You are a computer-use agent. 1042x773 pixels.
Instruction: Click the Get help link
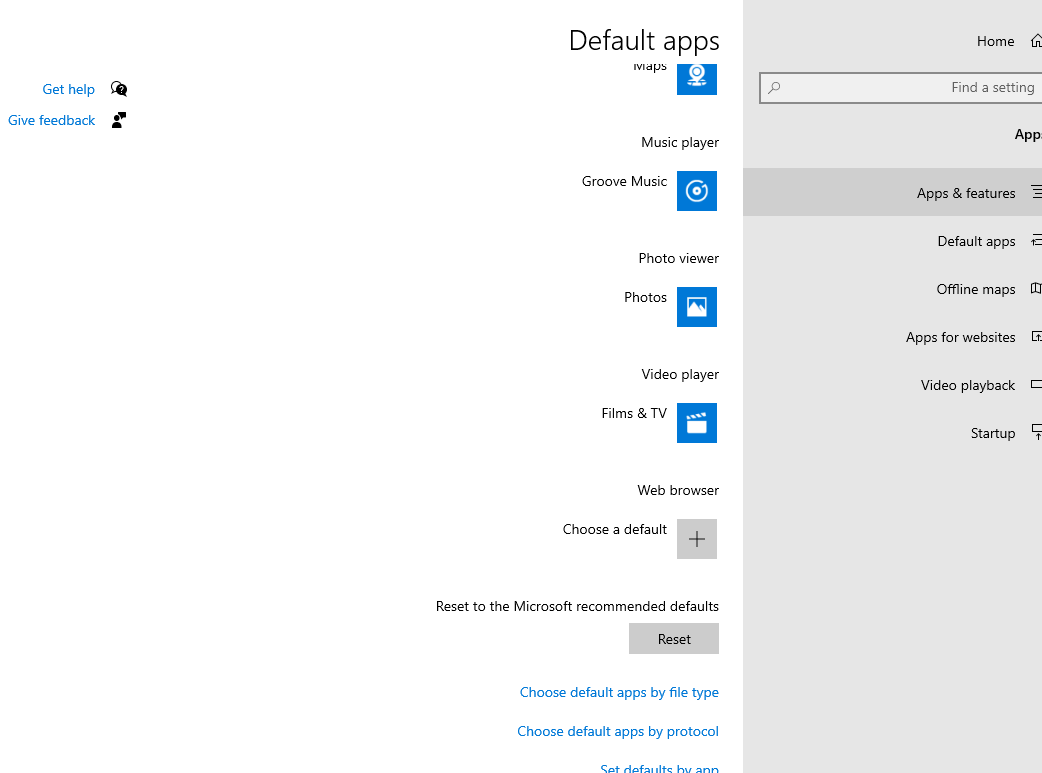pos(68,89)
